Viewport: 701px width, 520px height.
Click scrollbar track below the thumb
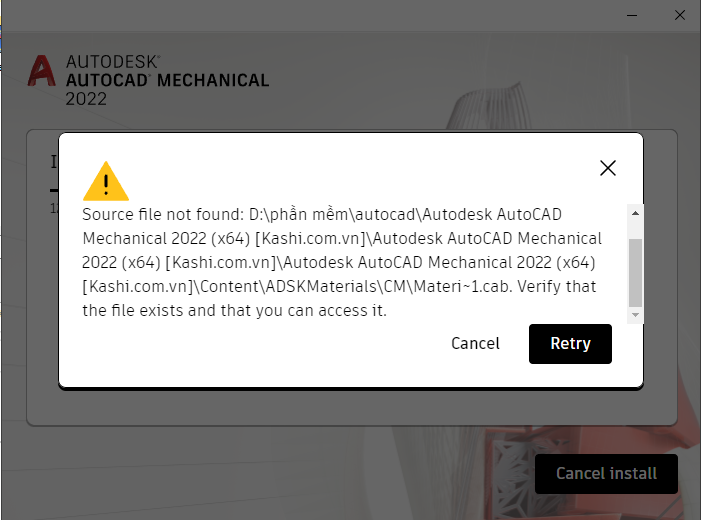[635, 308]
